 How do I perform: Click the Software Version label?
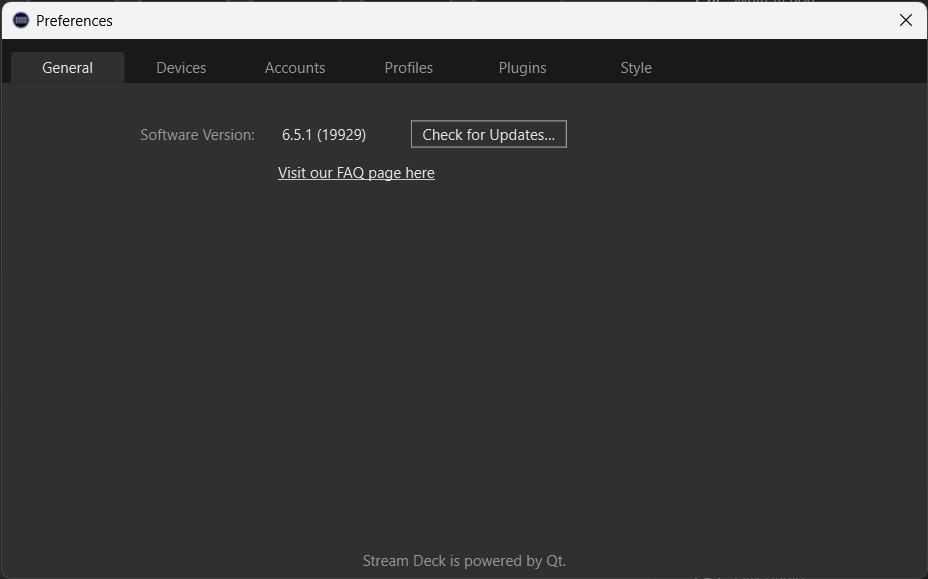[x=197, y=135]
